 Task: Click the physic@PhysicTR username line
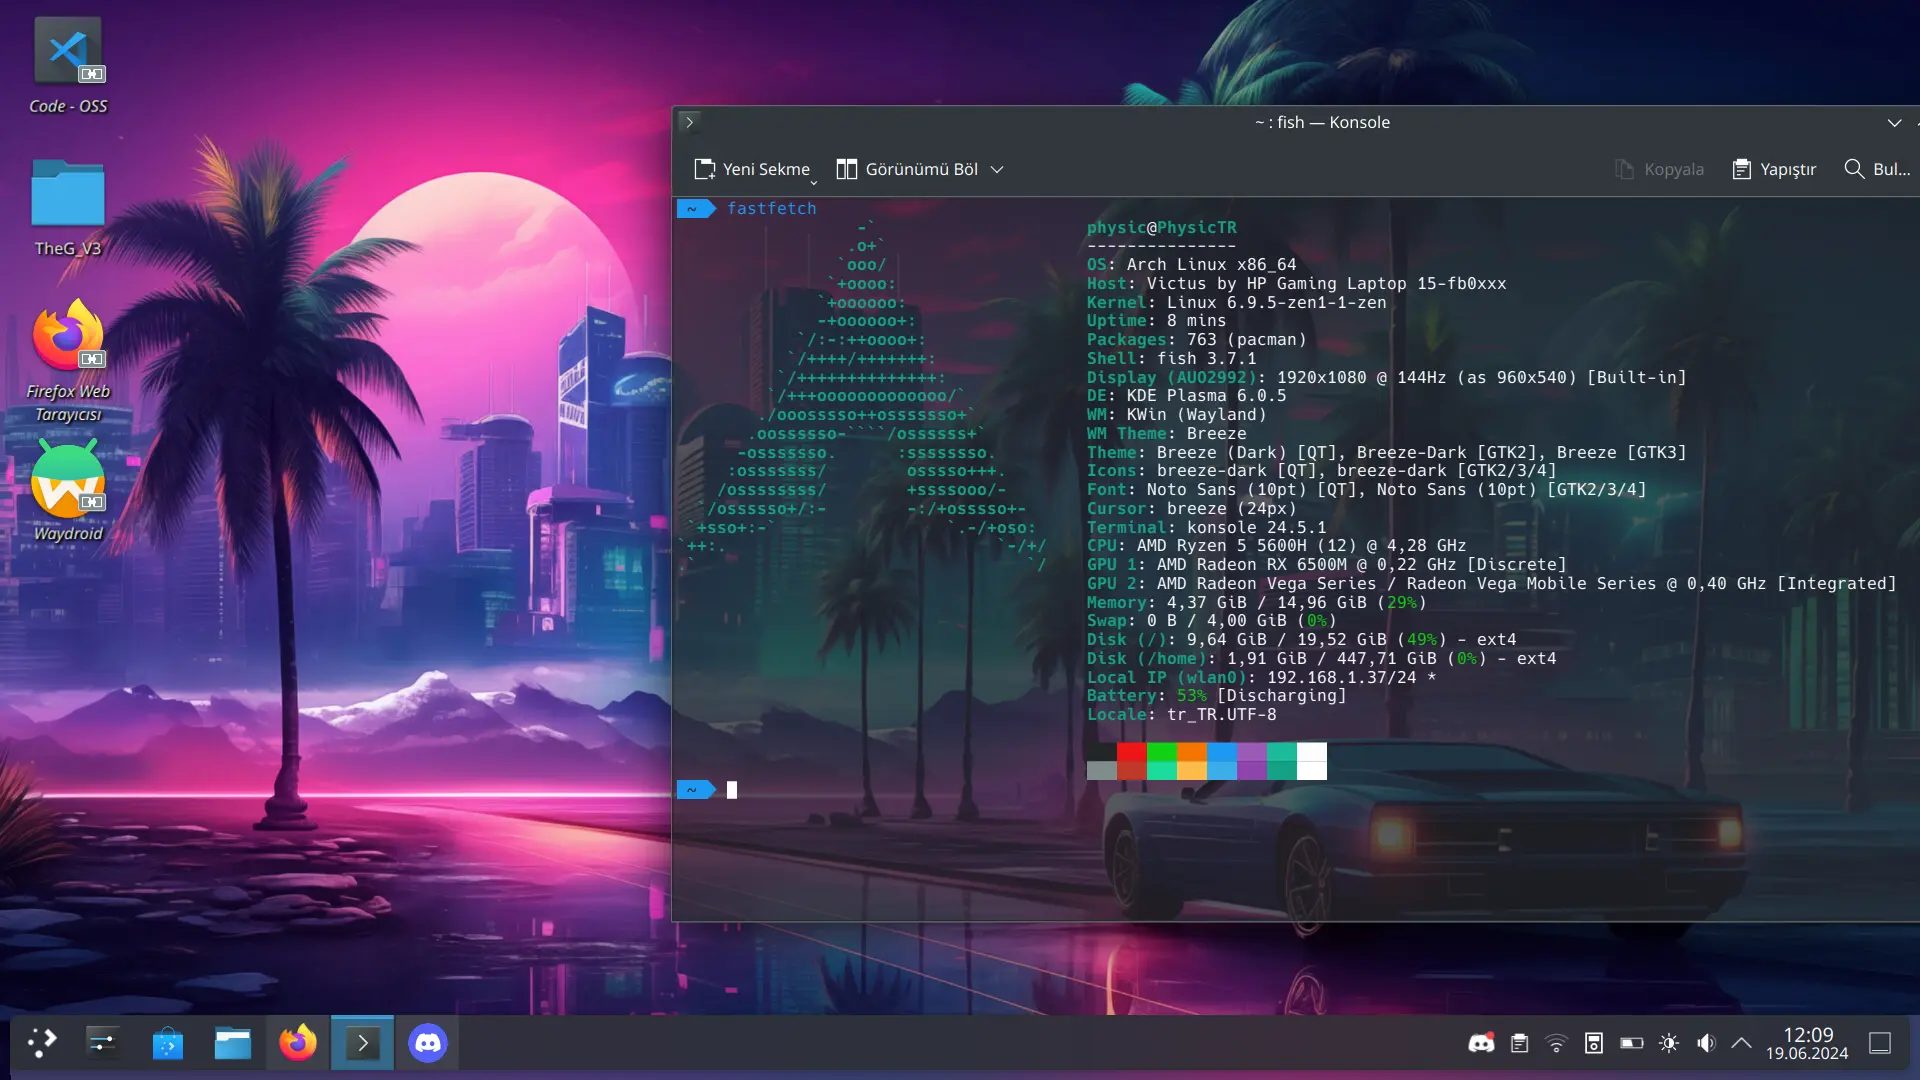(x=1162, y=227)
